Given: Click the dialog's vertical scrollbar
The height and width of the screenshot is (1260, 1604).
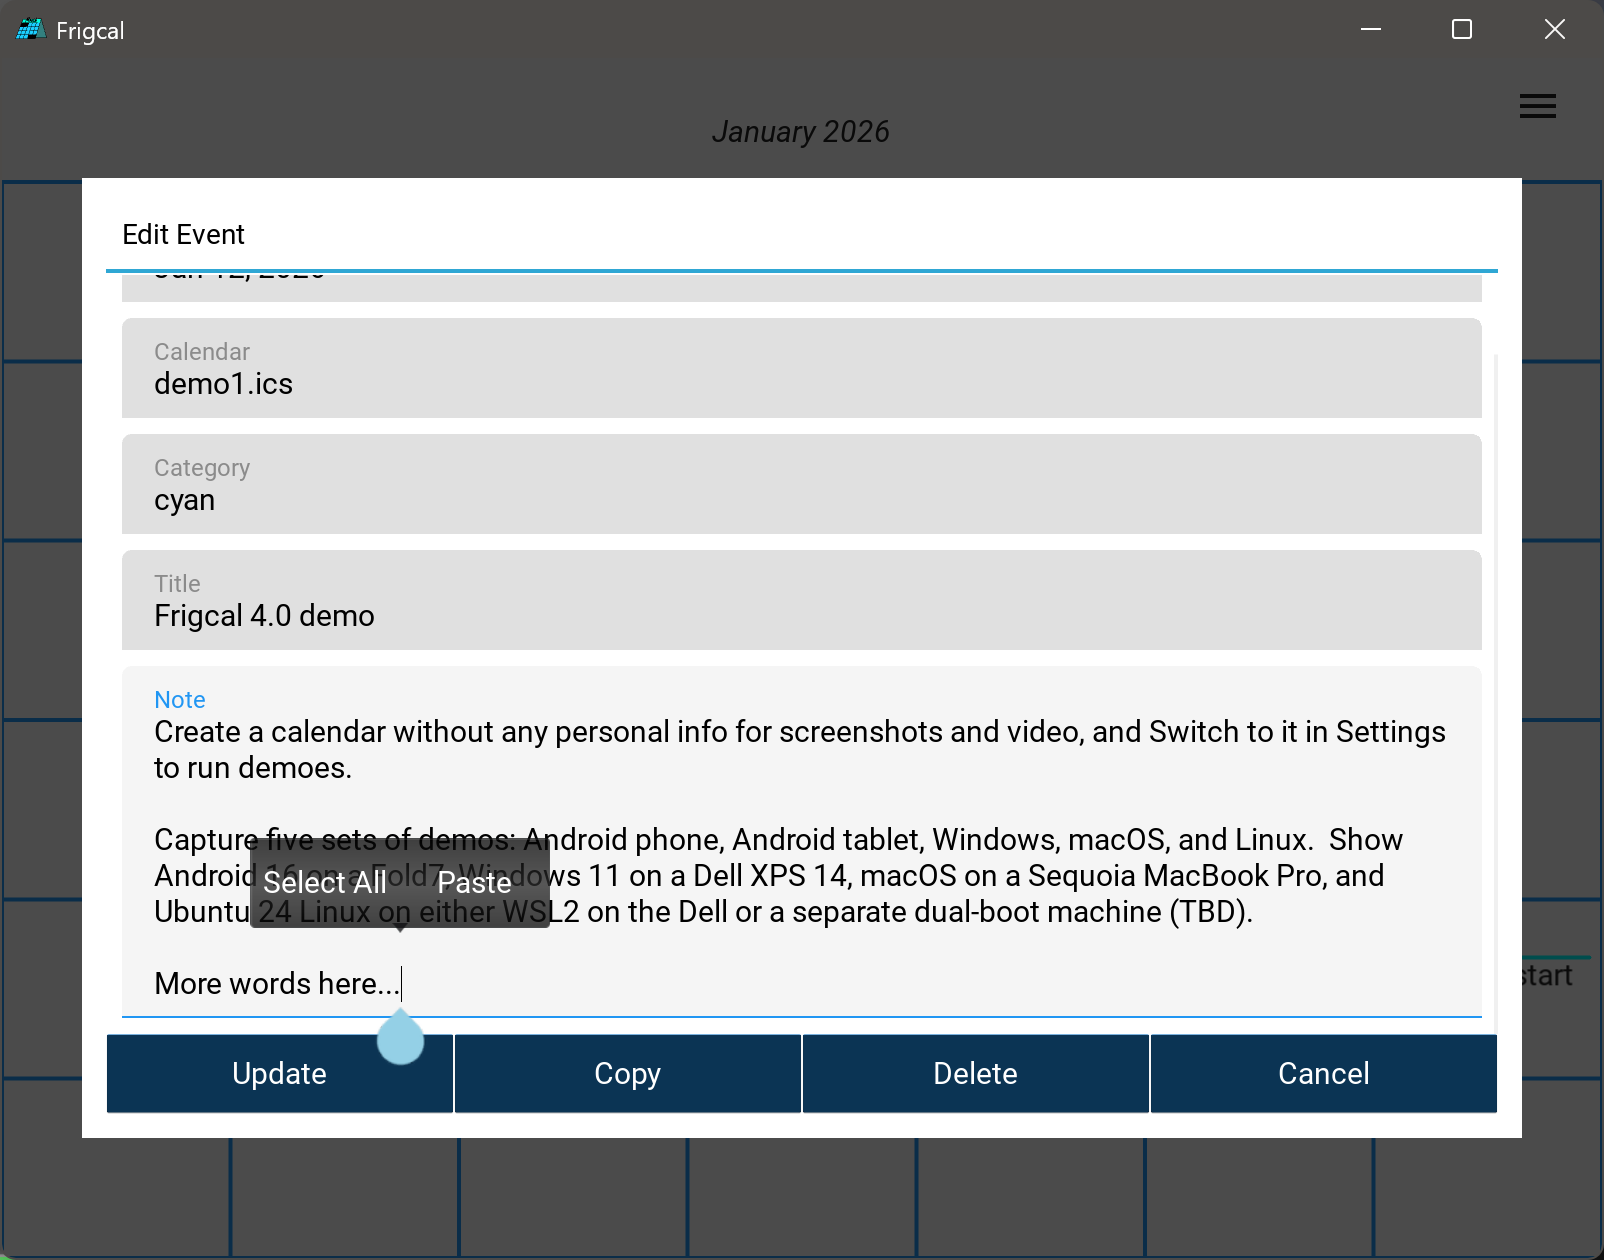Looking at the screenshot, I should pyautogui.click(x=1496, y=680).
